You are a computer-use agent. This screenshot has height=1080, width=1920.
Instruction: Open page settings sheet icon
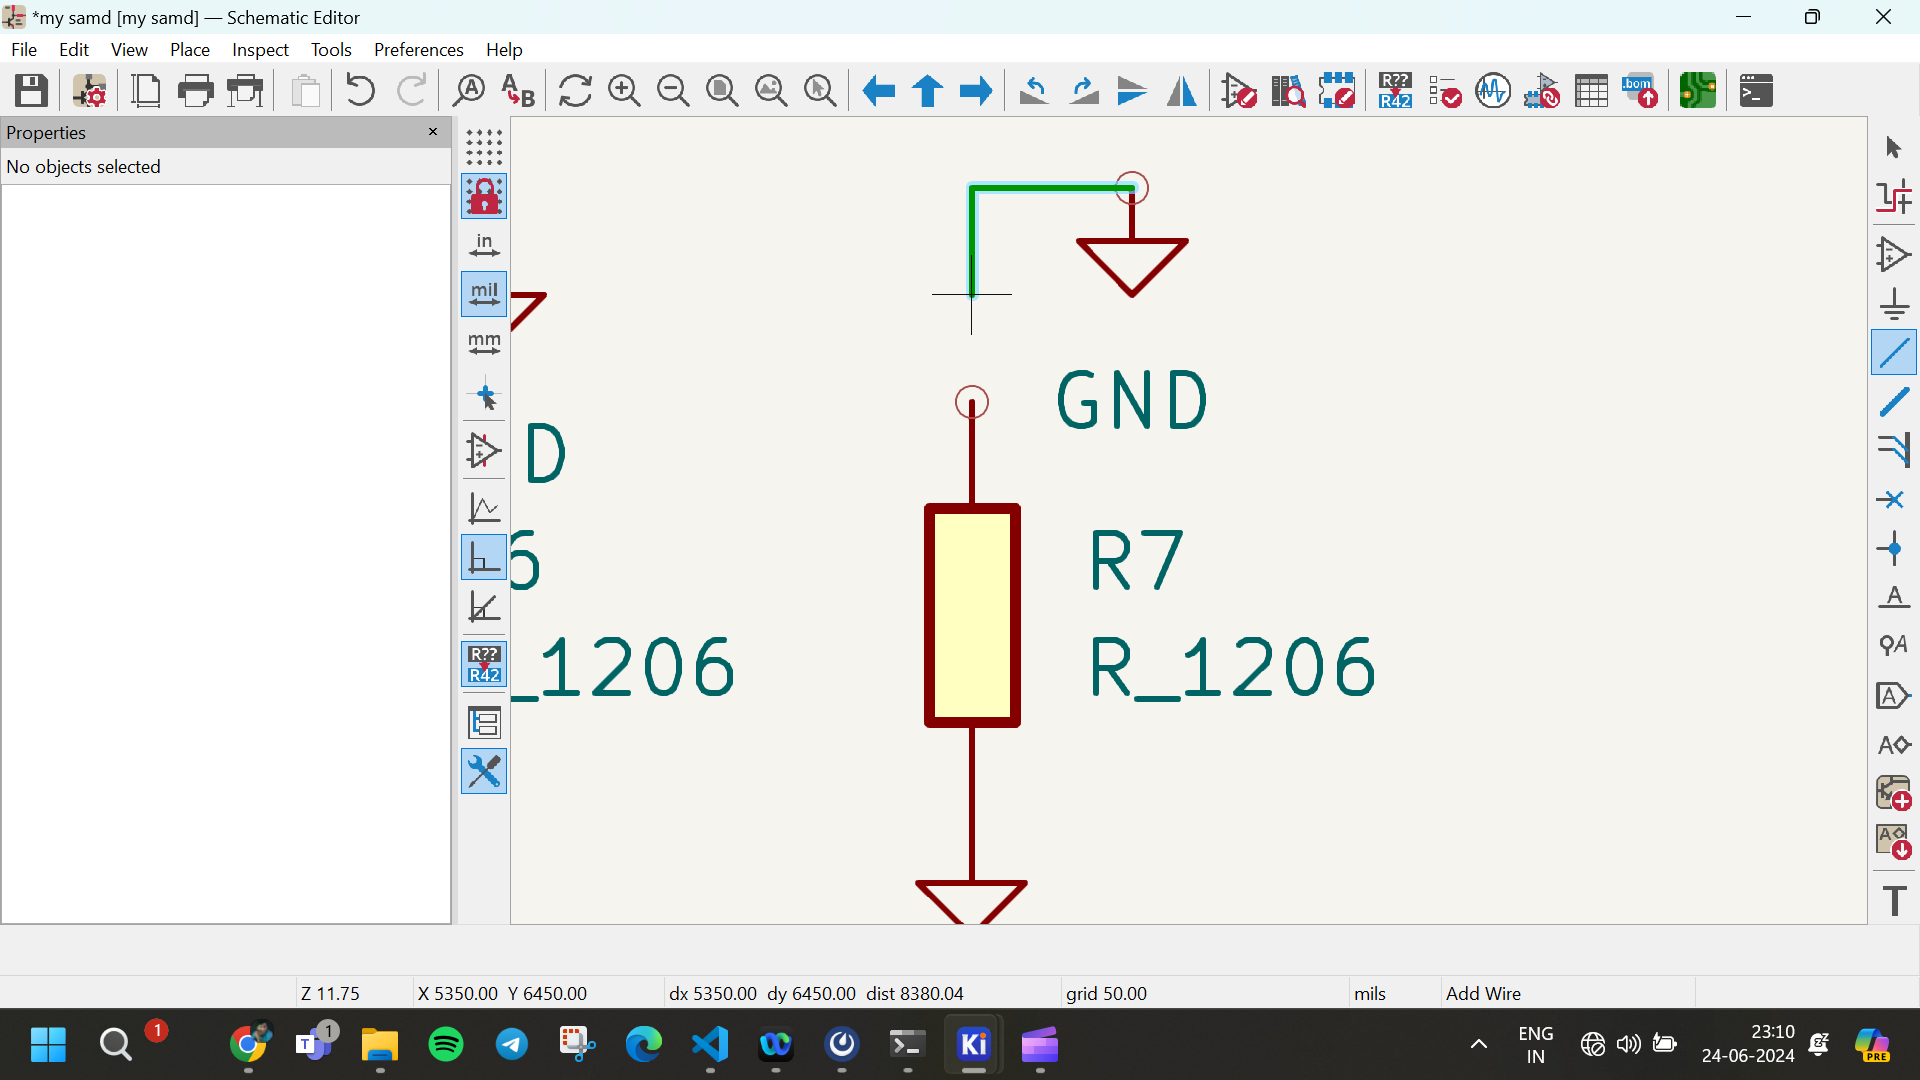coord(146,91)
